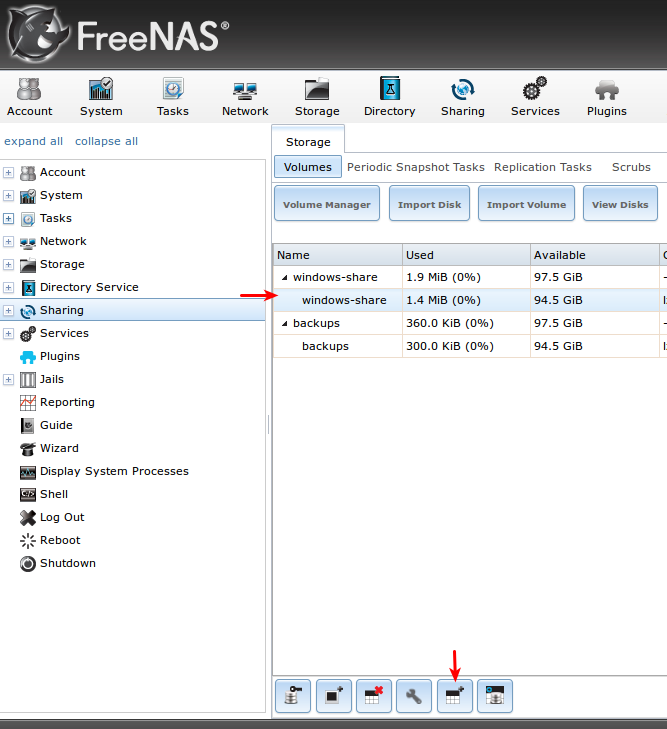Click the View Disks button
The image size is (667, 729).
pyautogui.click(x=620, y=204)
